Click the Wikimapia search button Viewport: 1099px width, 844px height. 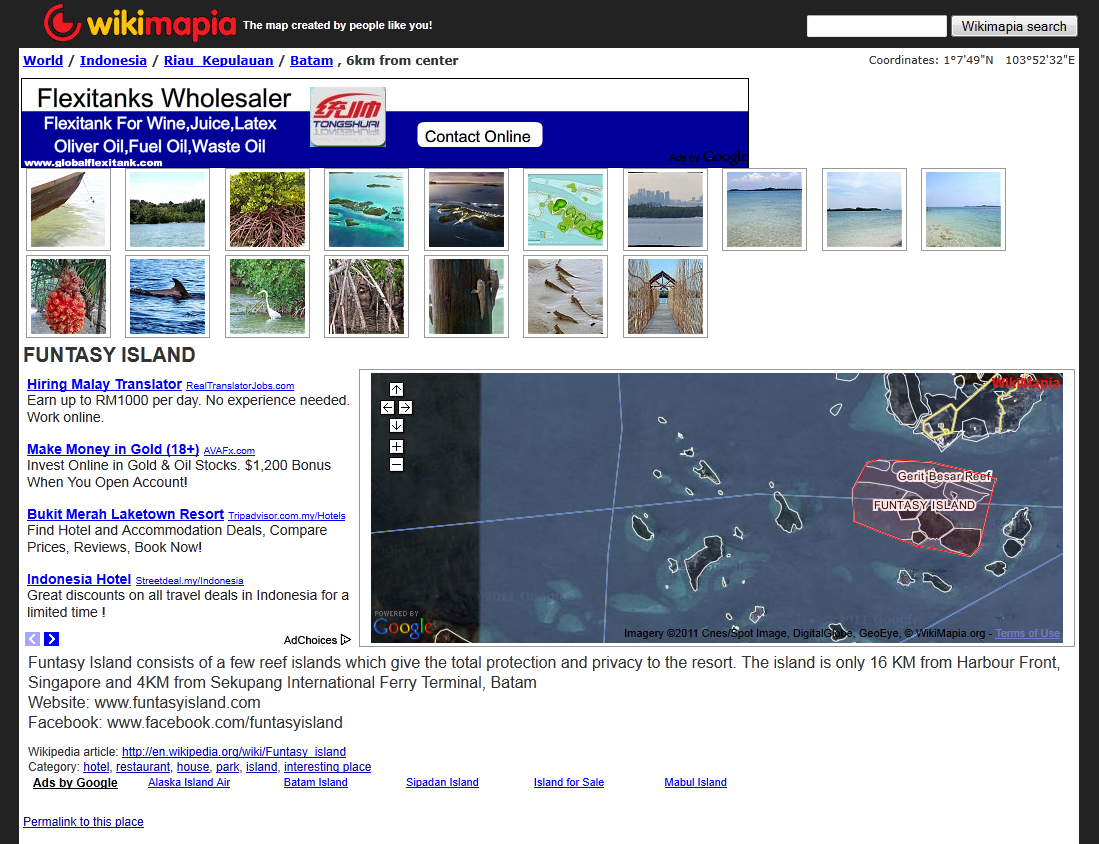point(1013,26)
